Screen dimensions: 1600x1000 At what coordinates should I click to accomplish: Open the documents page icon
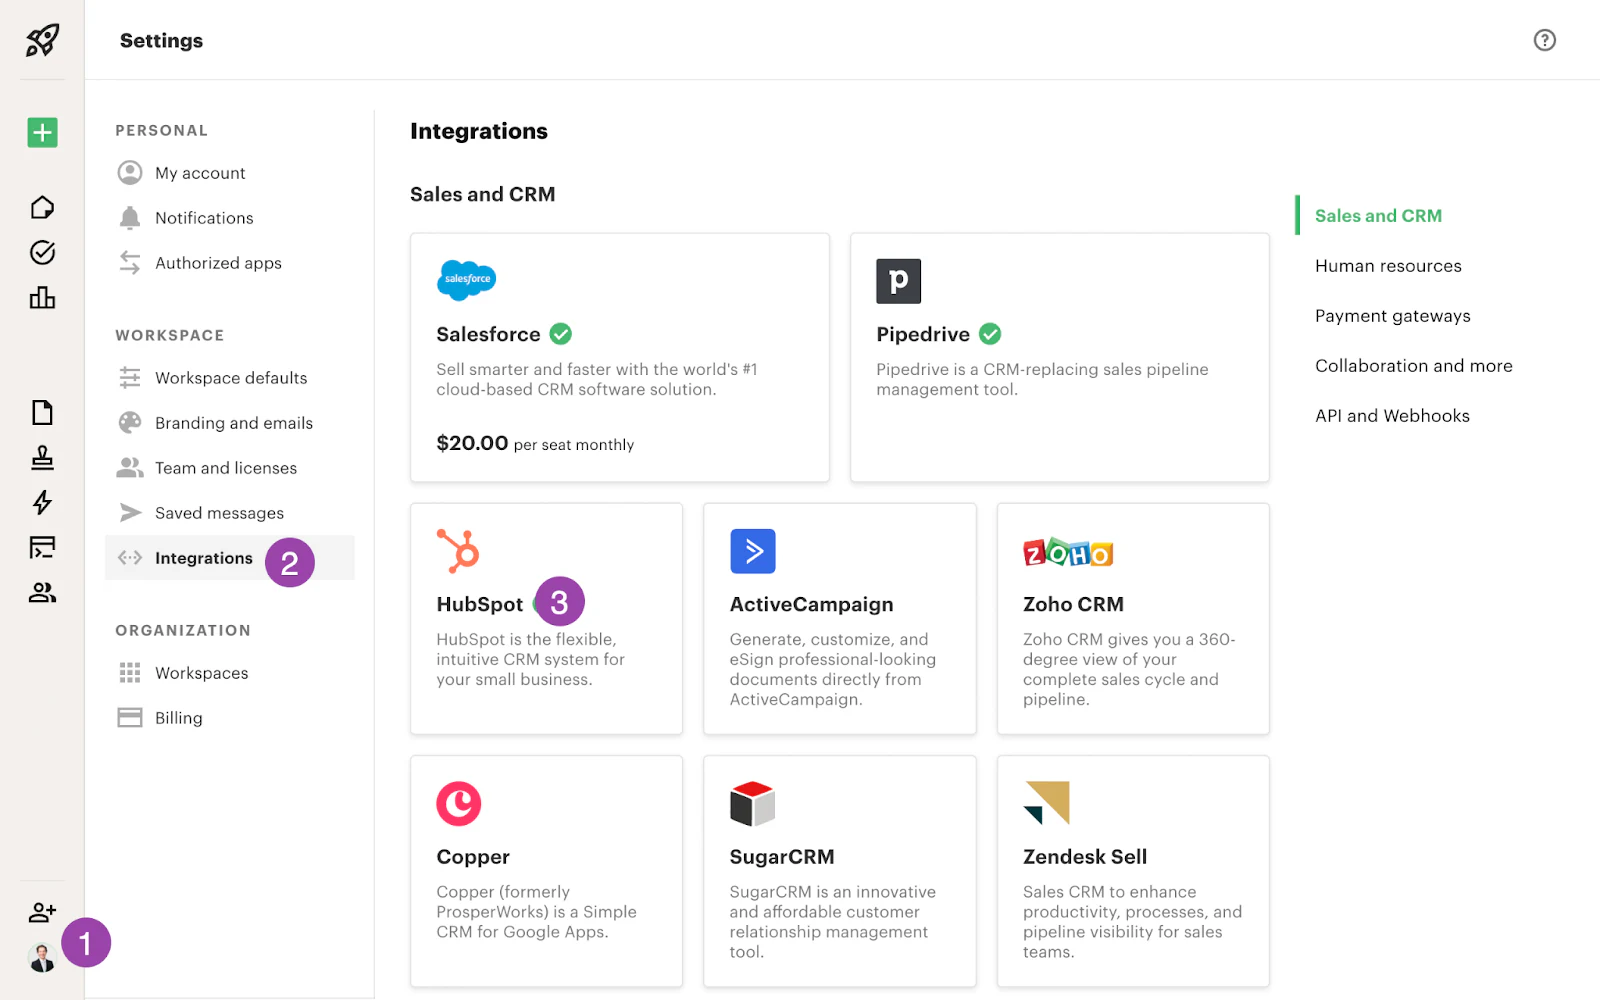pos(42,412)
